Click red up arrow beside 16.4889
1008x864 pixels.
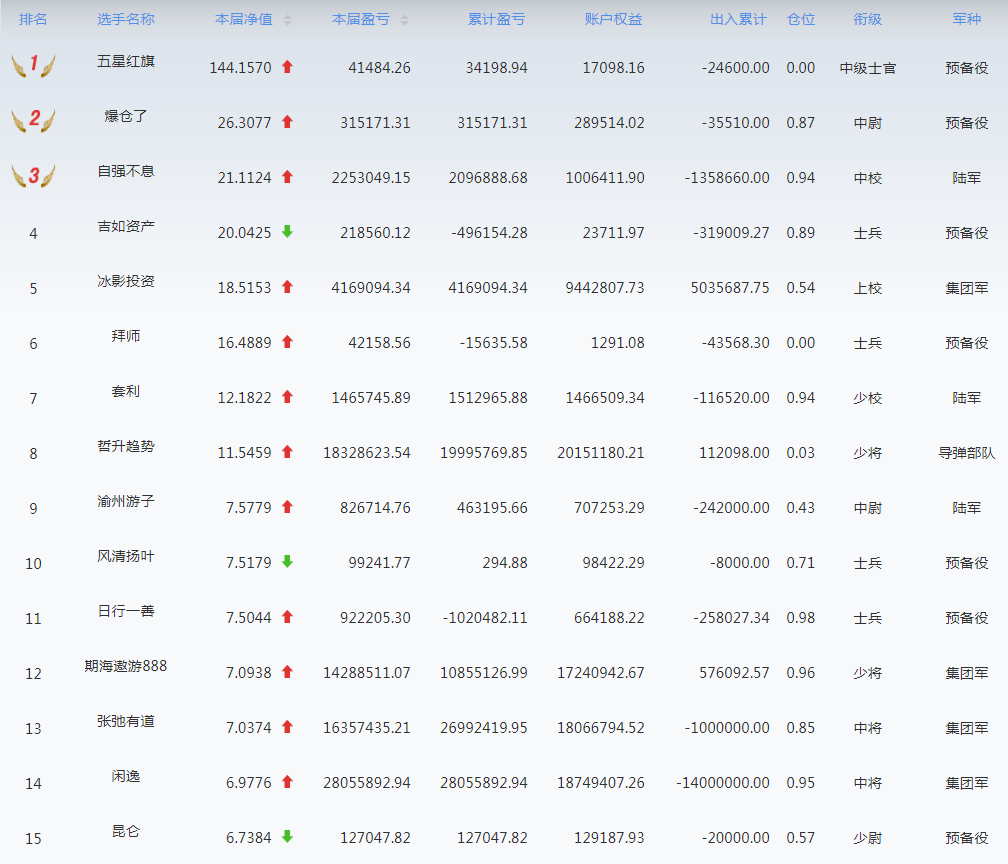coord(287,342)
